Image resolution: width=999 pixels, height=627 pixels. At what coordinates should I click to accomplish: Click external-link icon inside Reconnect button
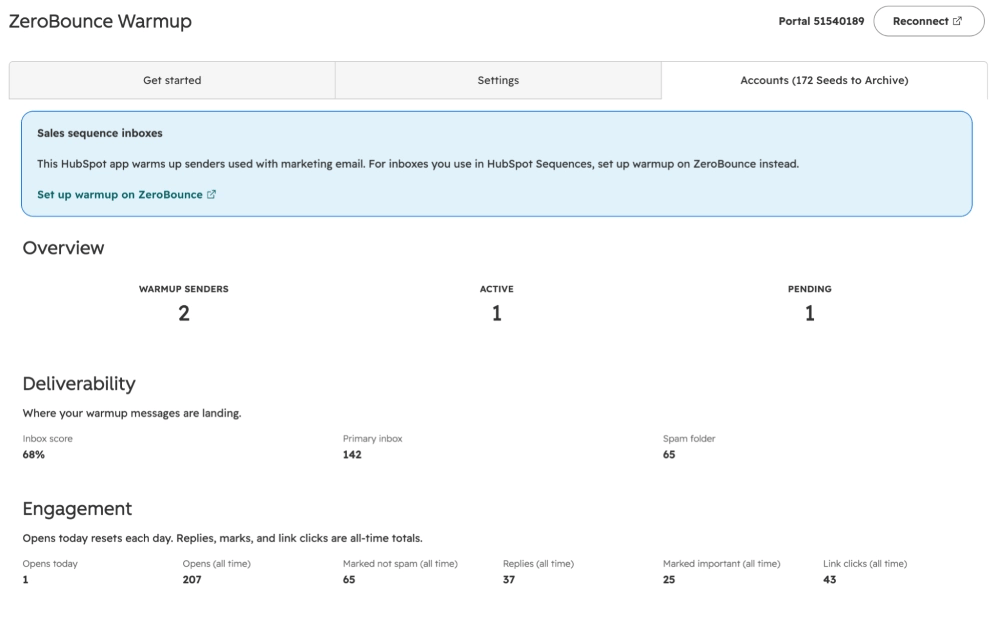coord(957,21)
